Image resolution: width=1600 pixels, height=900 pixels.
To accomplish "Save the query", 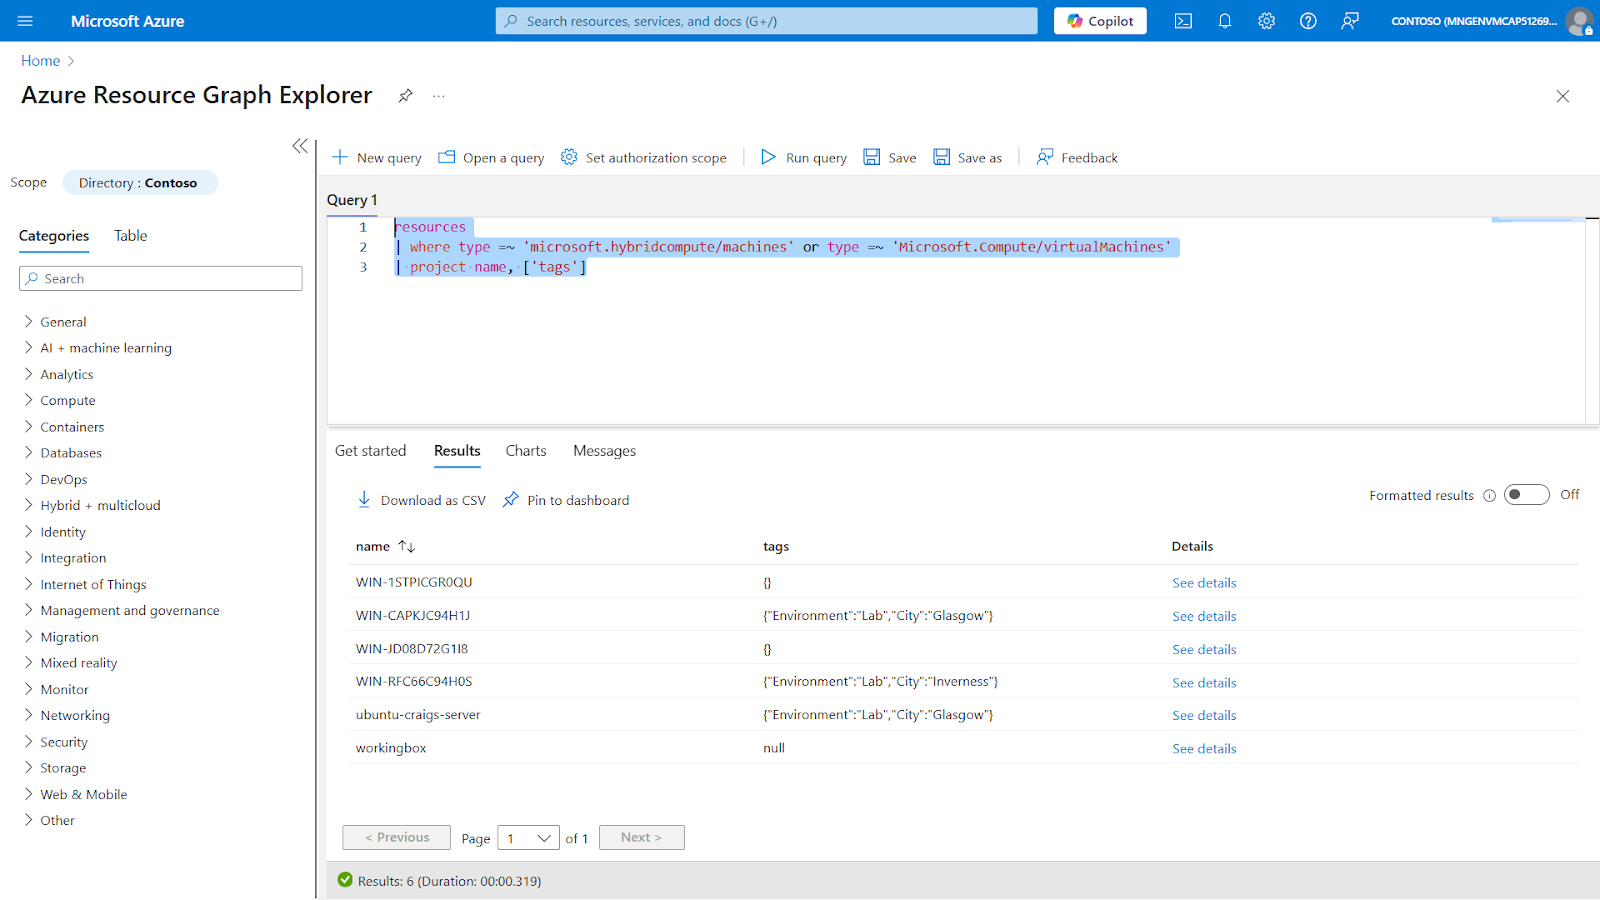I will point(890,158).
